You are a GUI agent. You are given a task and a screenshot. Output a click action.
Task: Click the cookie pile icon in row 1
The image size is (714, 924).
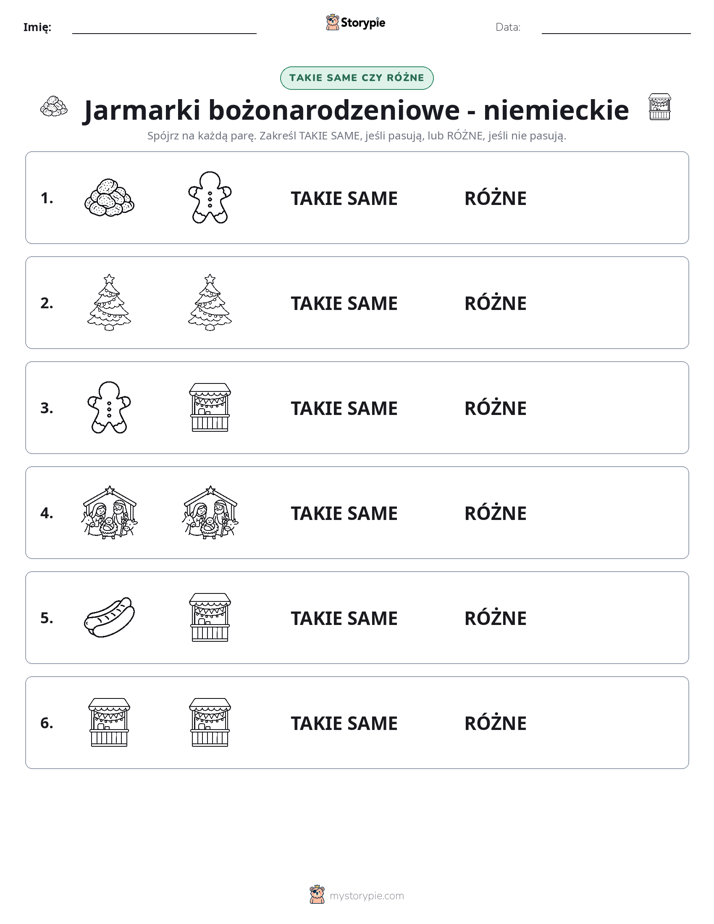coord(109,197)
